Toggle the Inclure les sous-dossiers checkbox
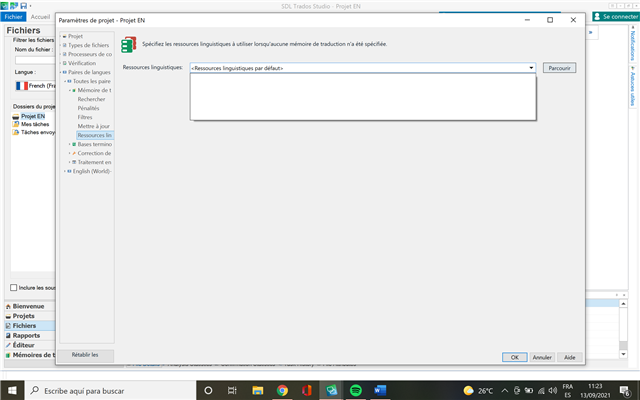This screenshot has width=640, height=400. pyautogui.click(x=13, y=287)
